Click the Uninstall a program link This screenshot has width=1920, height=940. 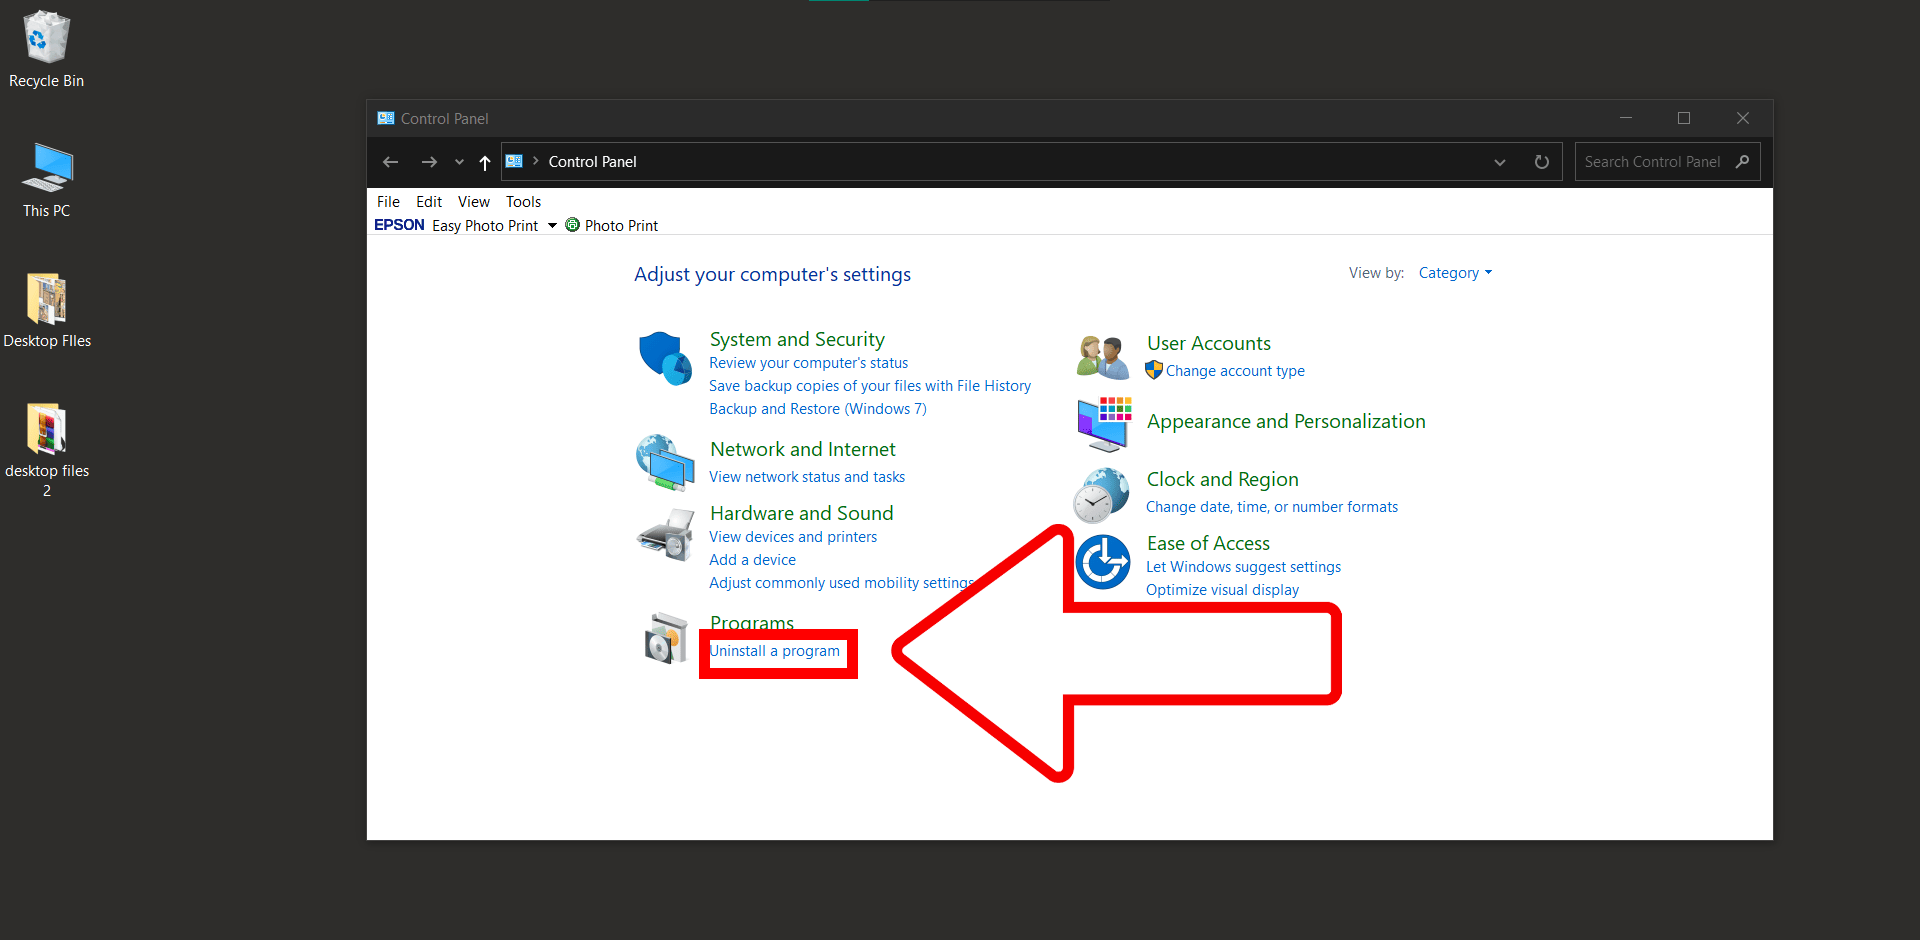coord(775,651)
